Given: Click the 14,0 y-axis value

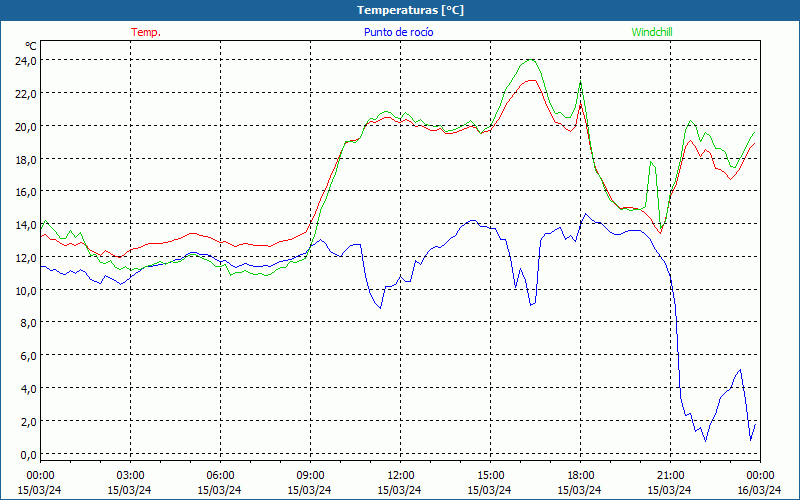Looking at the screenshot, I should click(26, 225).
